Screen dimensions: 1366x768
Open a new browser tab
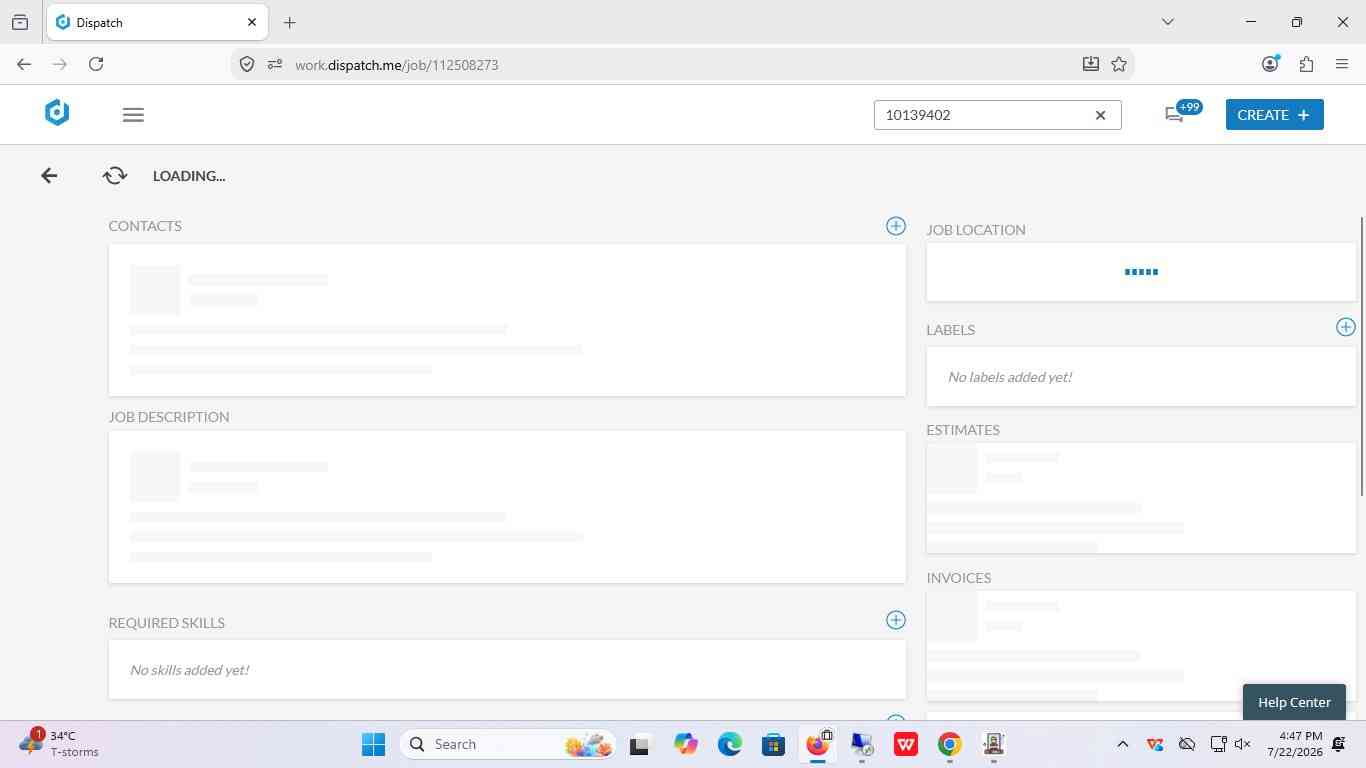289,22
